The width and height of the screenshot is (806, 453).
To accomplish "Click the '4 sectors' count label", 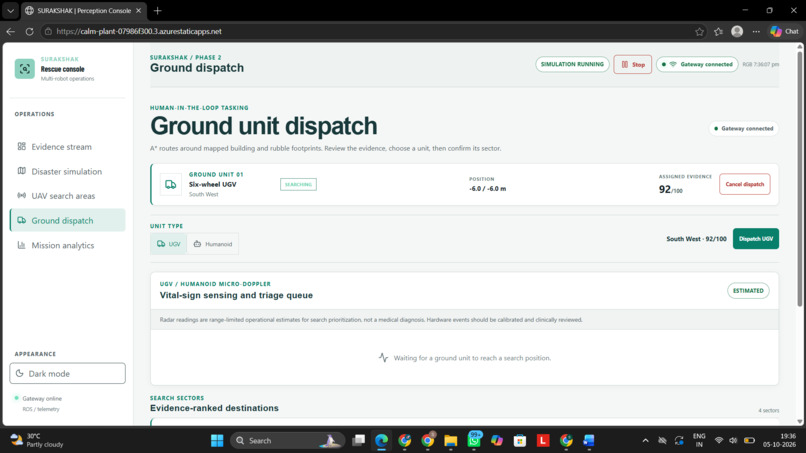I will (768, 410).
